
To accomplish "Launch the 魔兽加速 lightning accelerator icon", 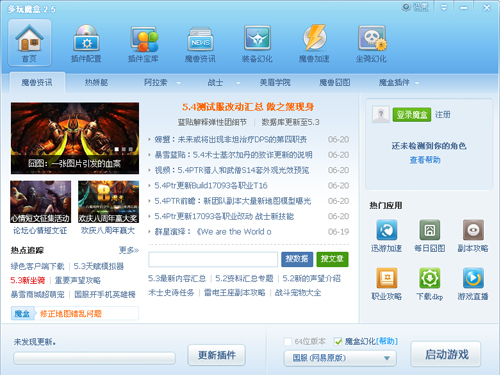I will pos(314,42).
